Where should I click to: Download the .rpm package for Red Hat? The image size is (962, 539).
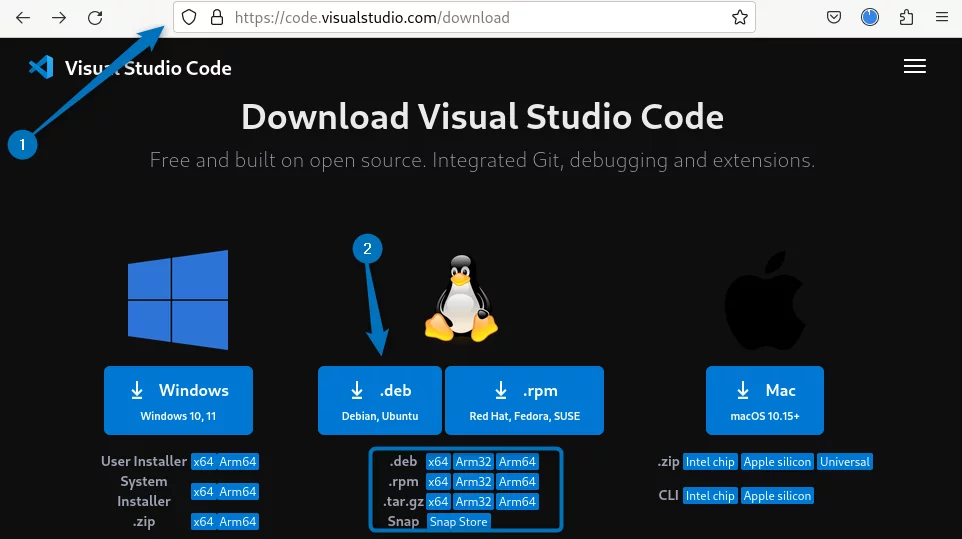pos(525,400)
